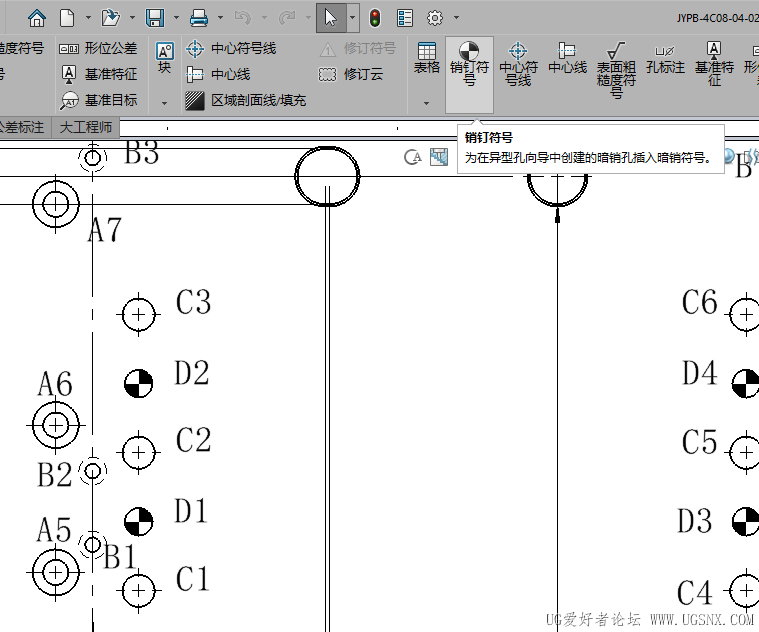Click the traffic light rebuild icon
Image resolution: width=759 pixels, height=632 pixels.
pyautogui.click(x=375, y=18)
